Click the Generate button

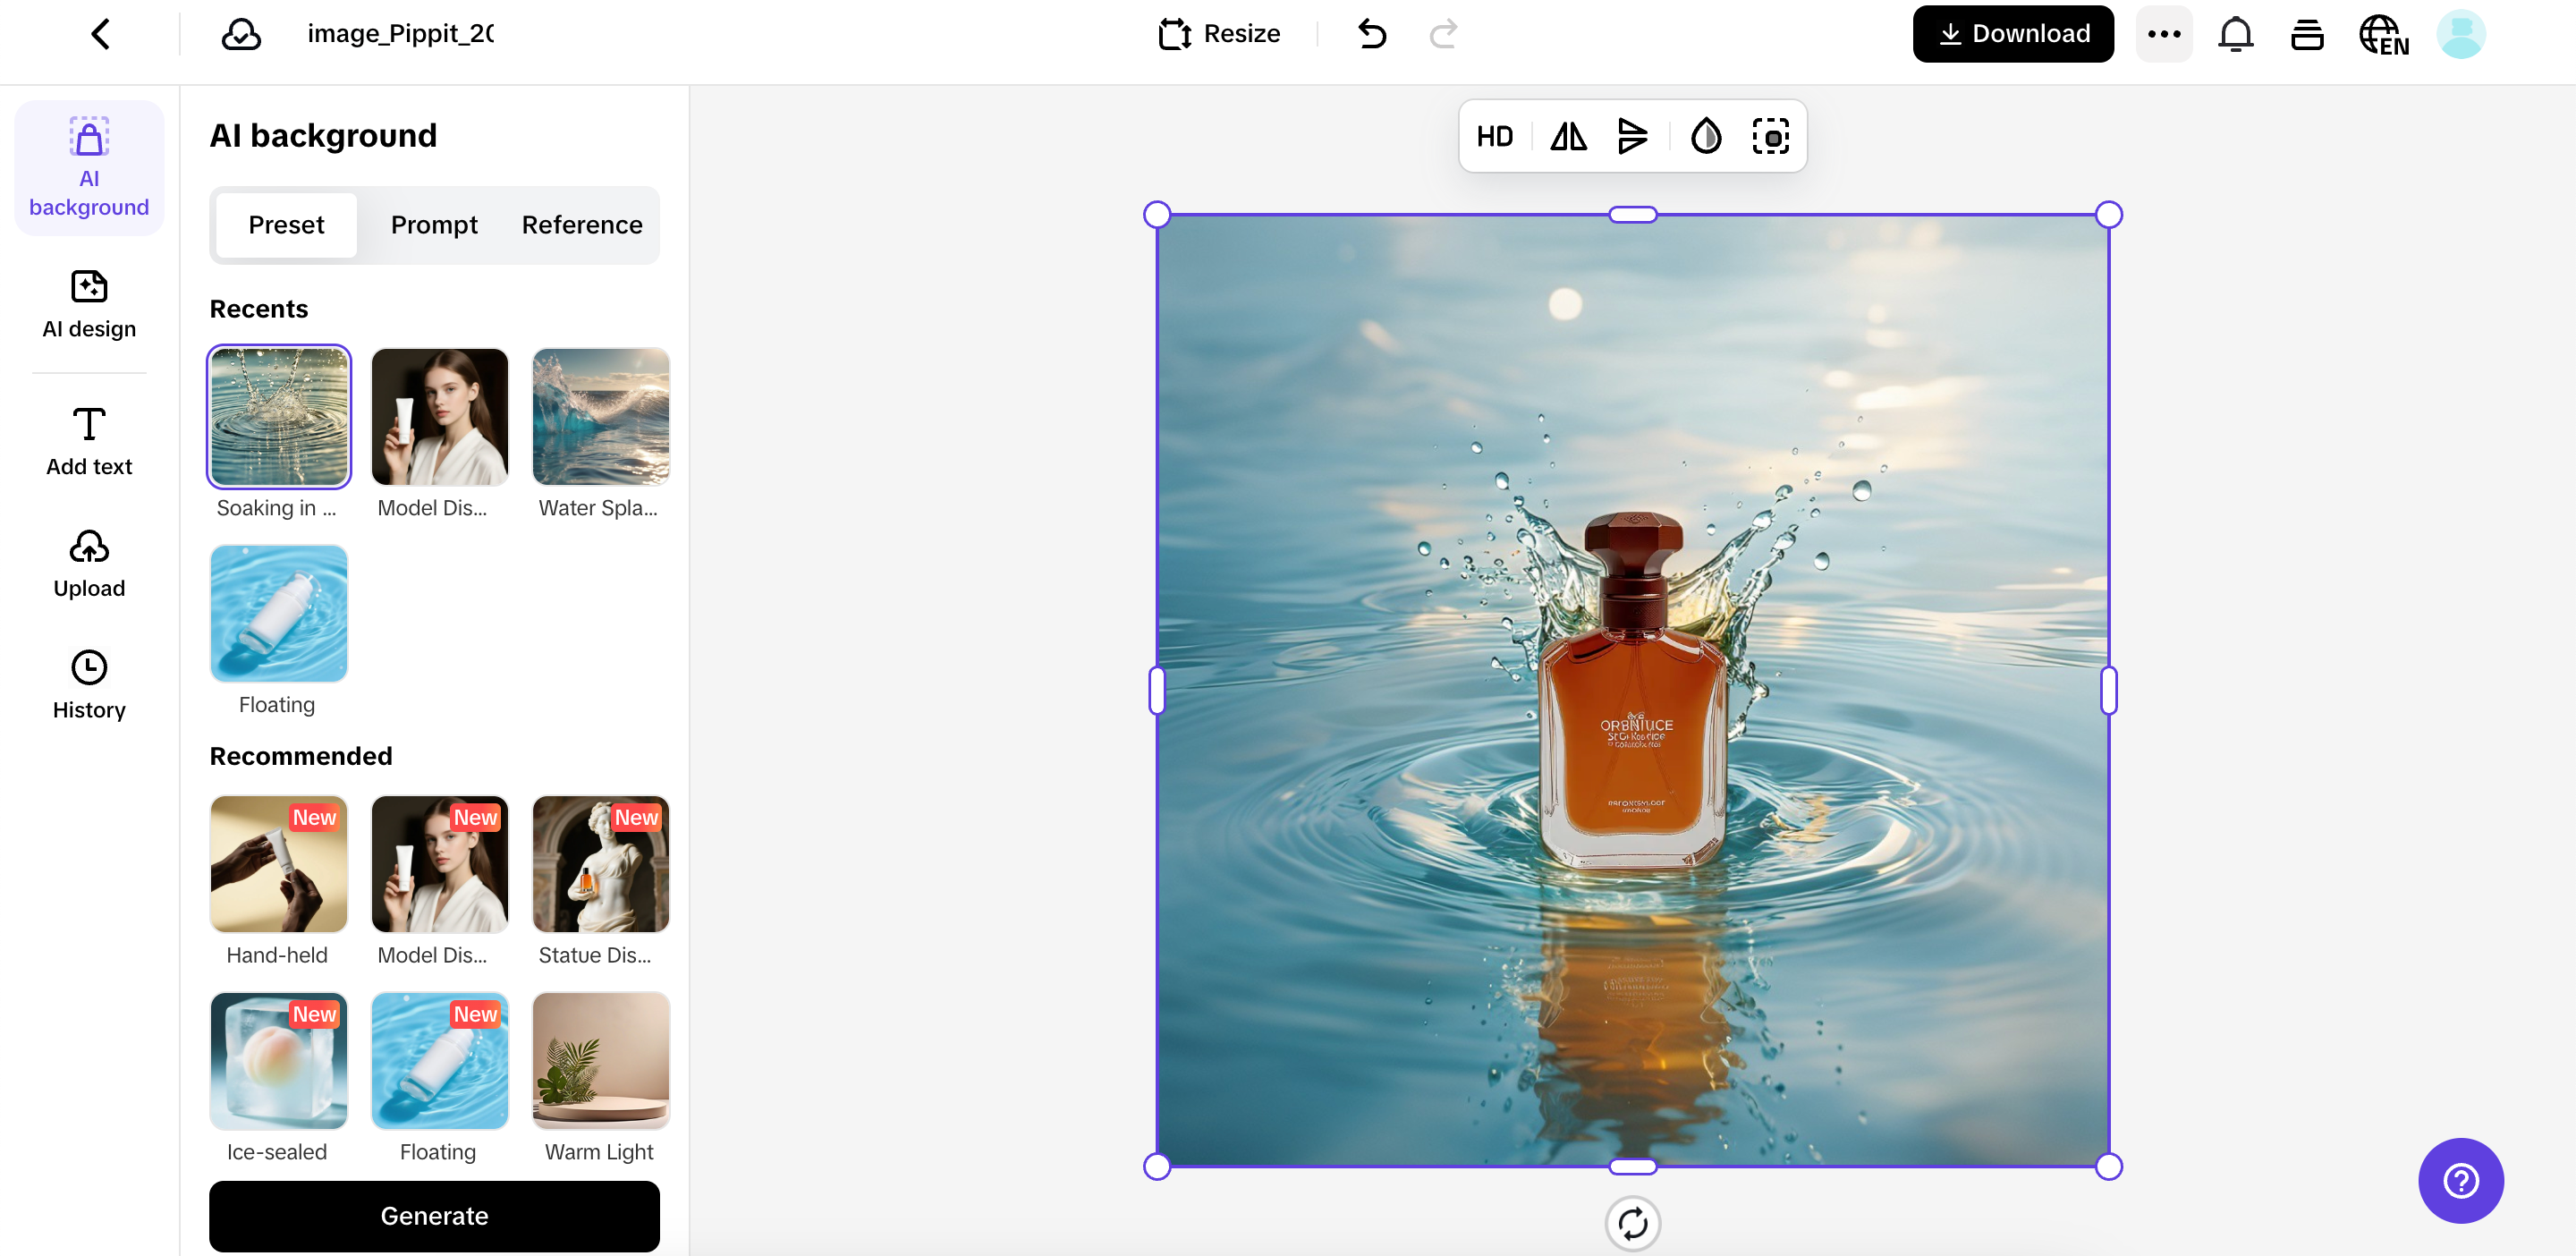tap(434, 1215)
